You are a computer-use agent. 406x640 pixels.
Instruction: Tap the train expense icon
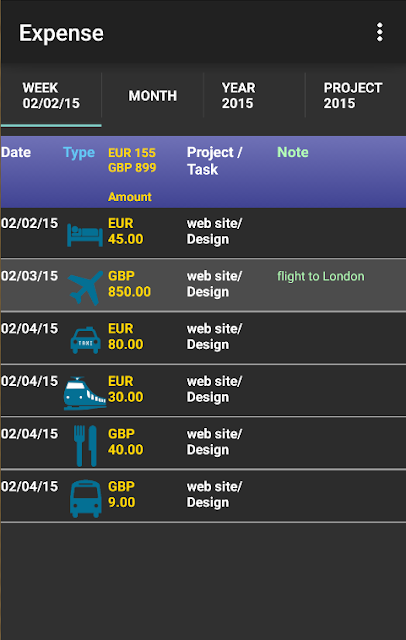[x=85, y=393]
